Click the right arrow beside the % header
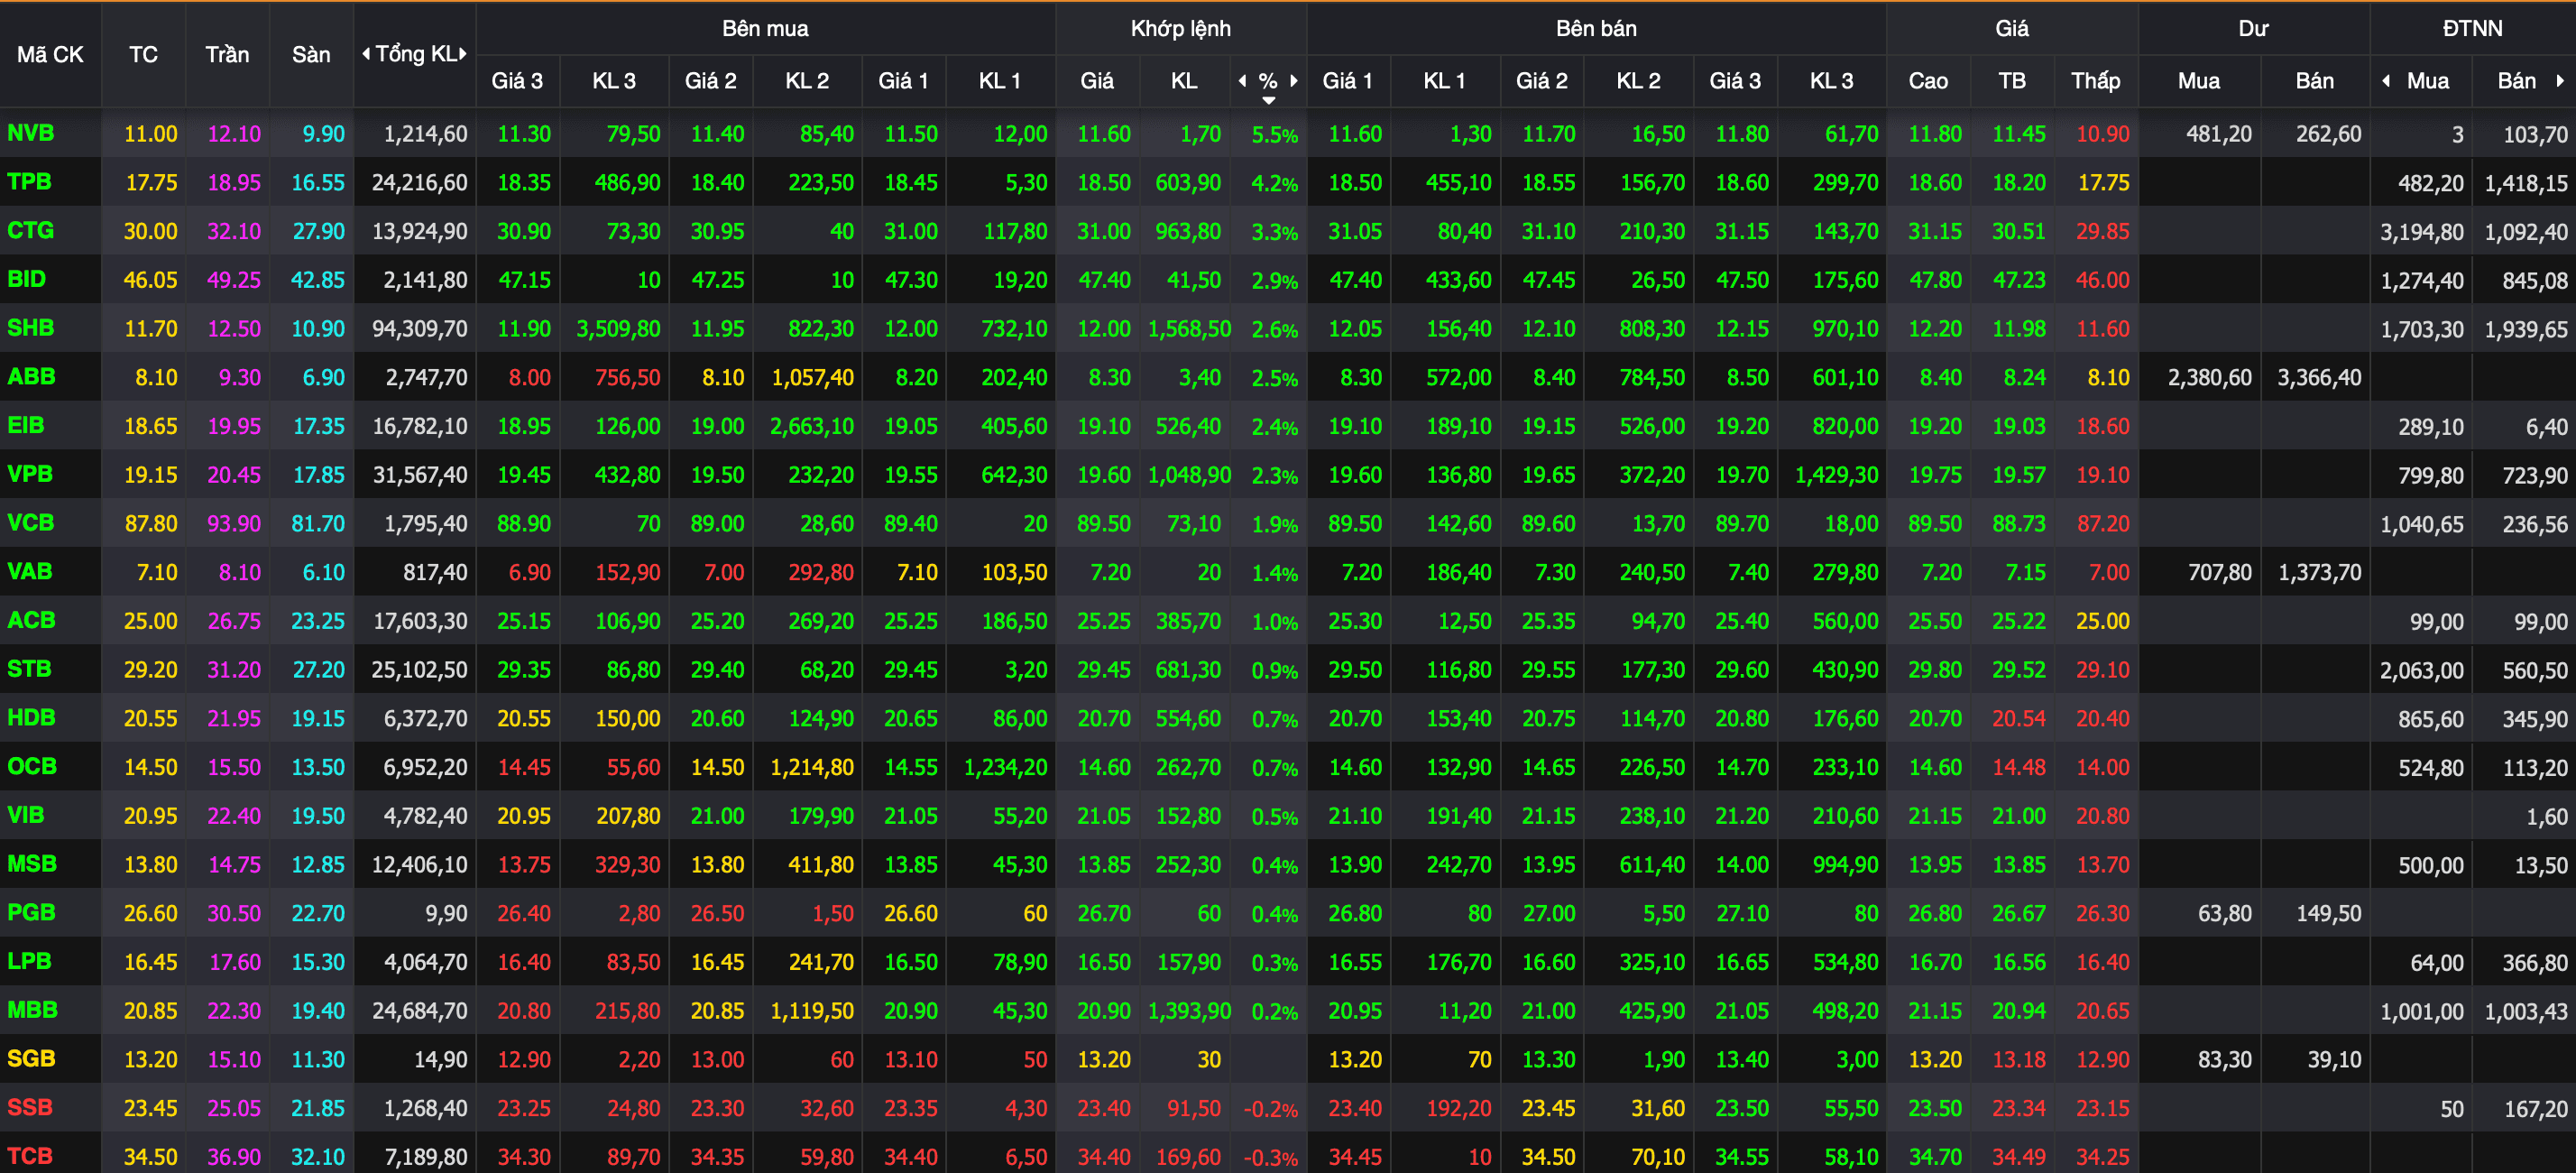2576x1173 pixels. tap(1294, 81)
